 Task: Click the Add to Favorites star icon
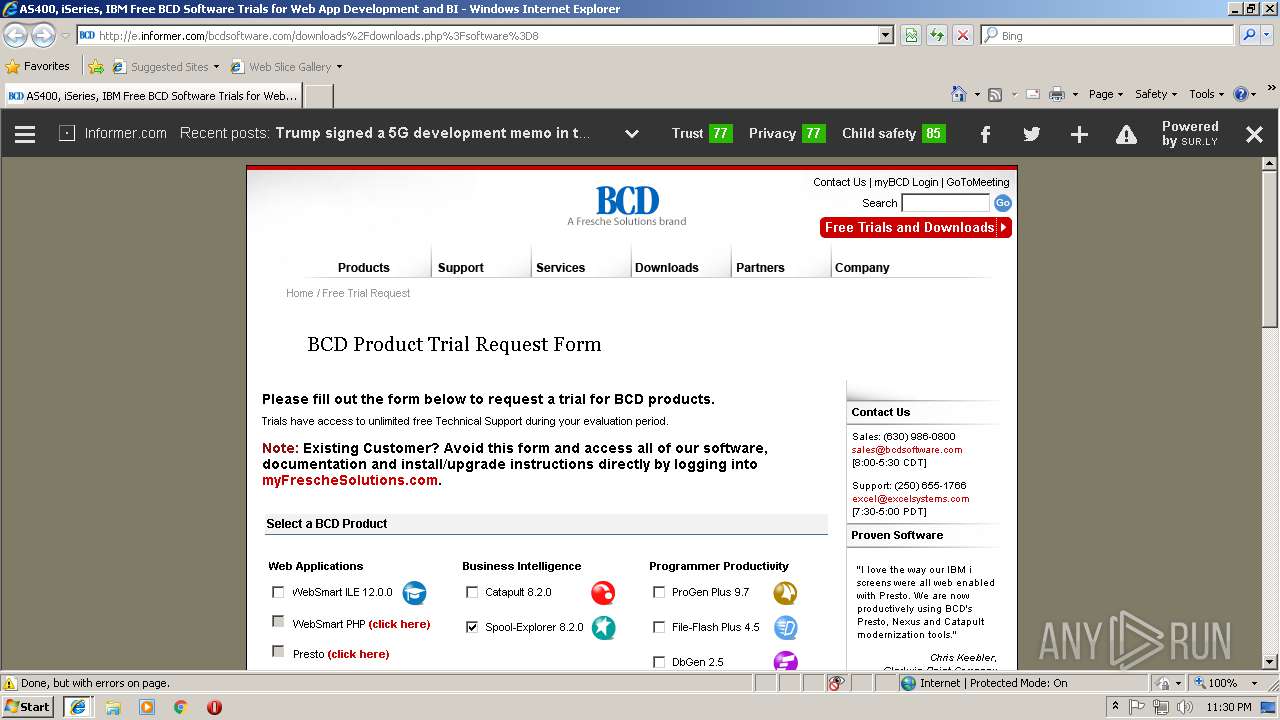(96, 67)
